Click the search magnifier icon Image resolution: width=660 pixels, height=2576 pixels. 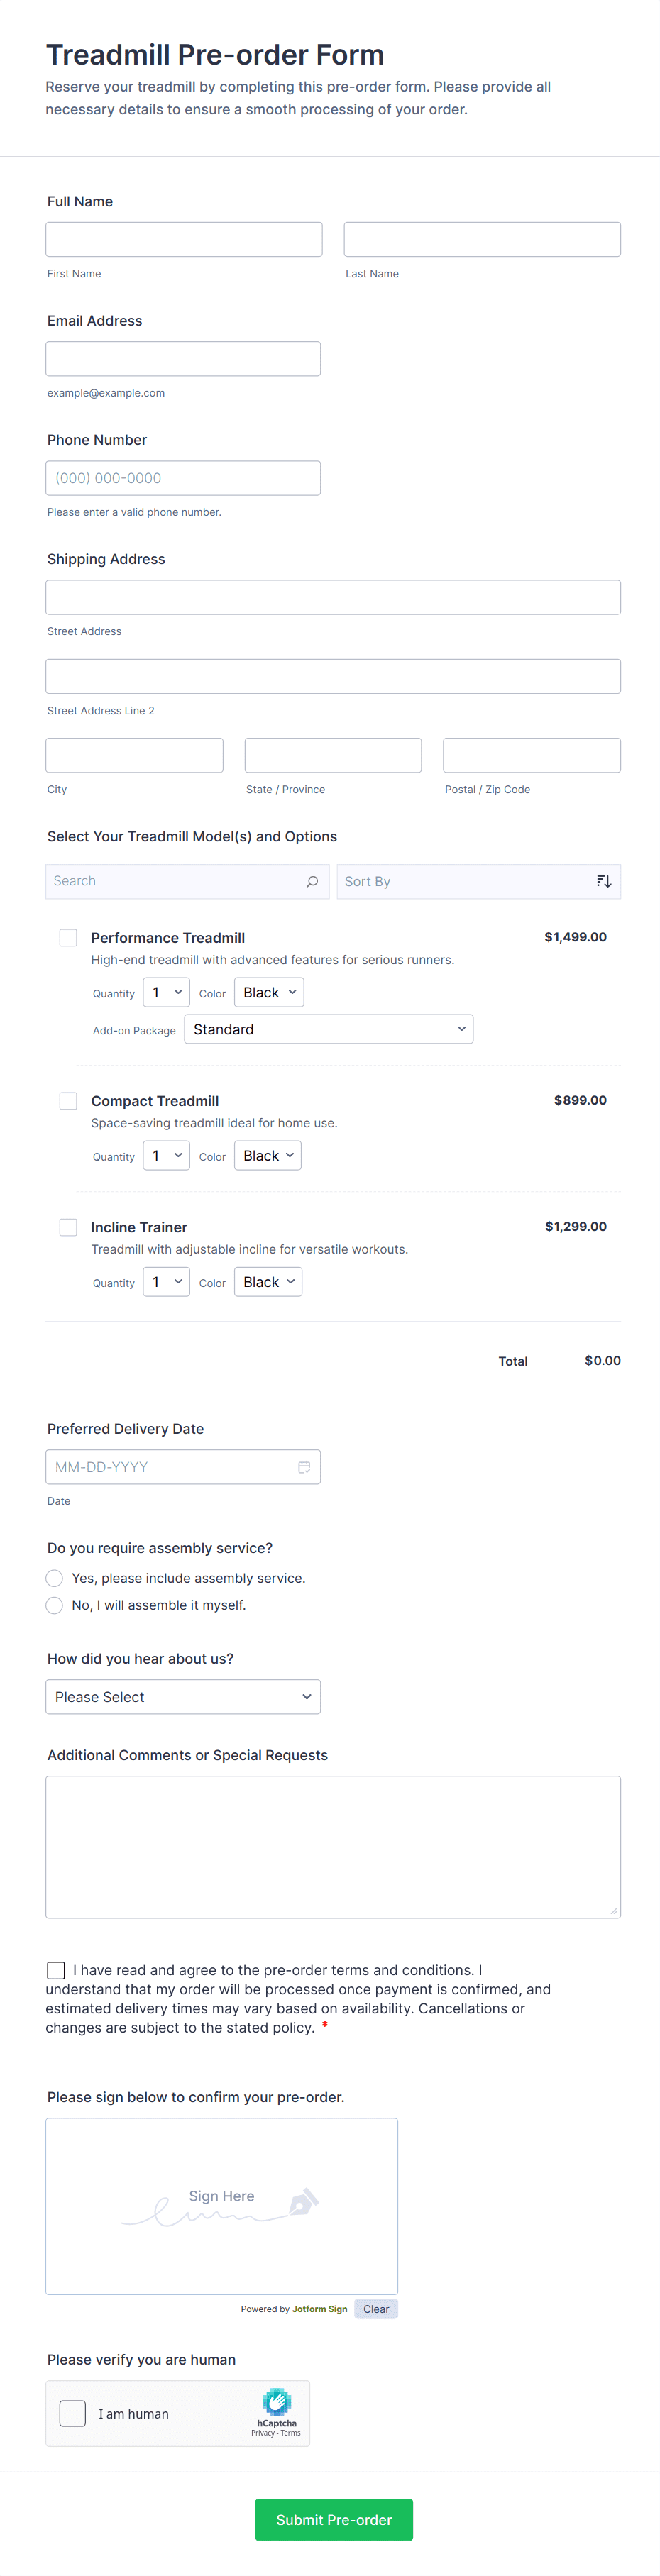[312, 881]
